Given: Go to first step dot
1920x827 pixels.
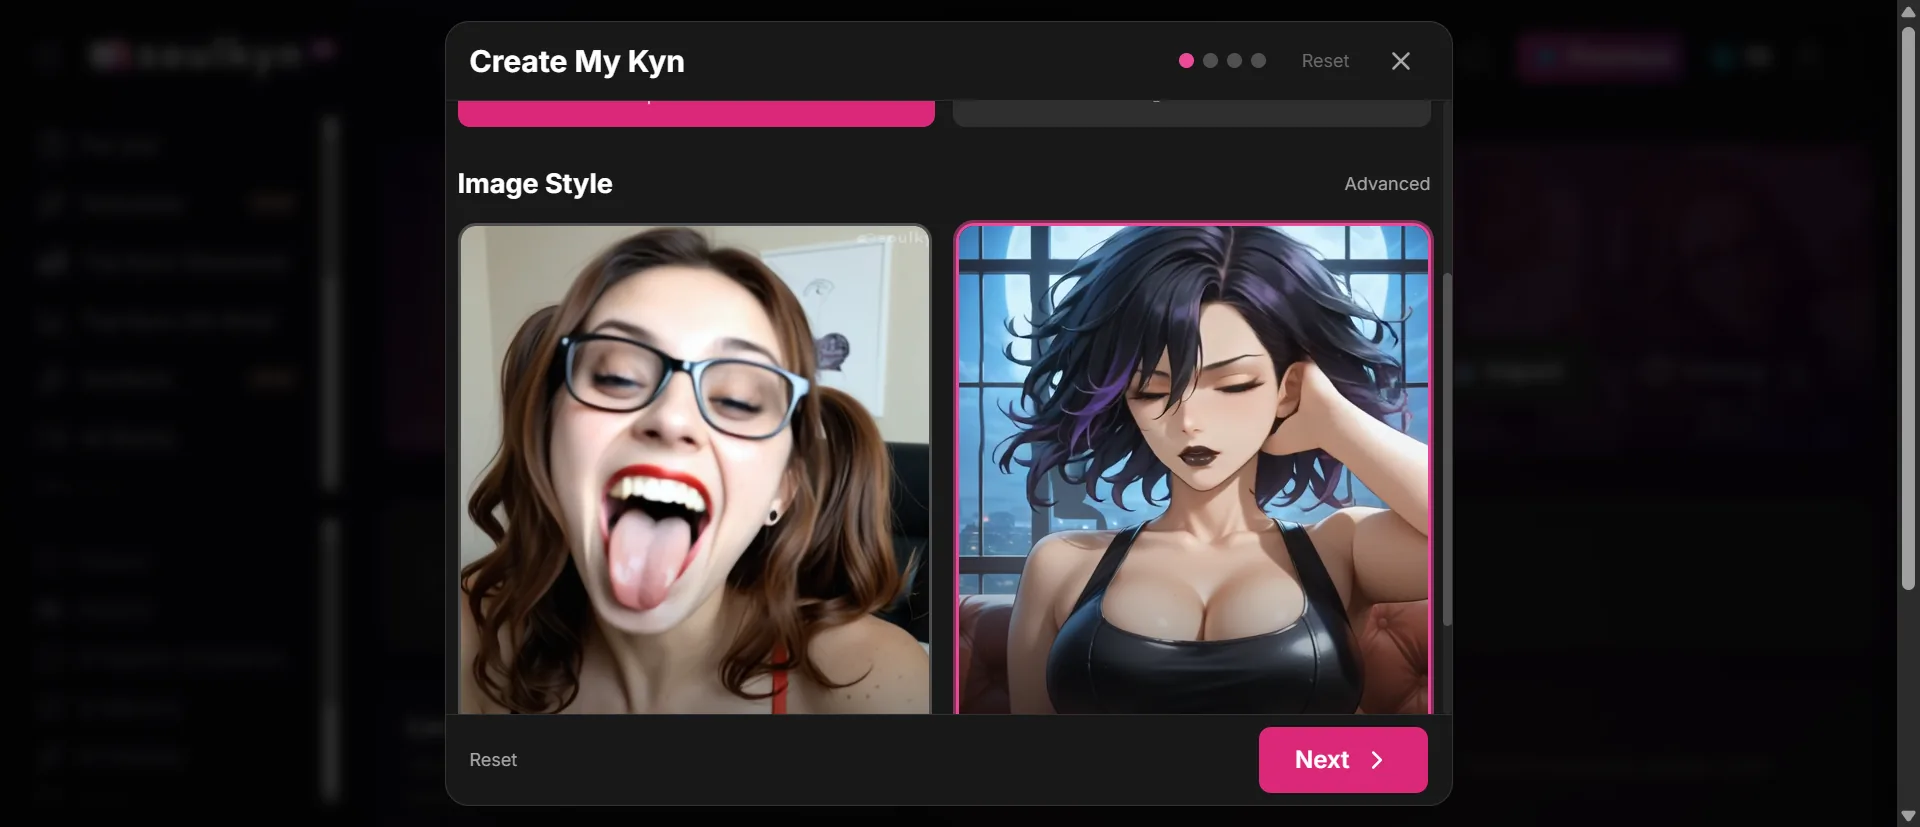Looking at the screenshot, I should pos(1186,61).
